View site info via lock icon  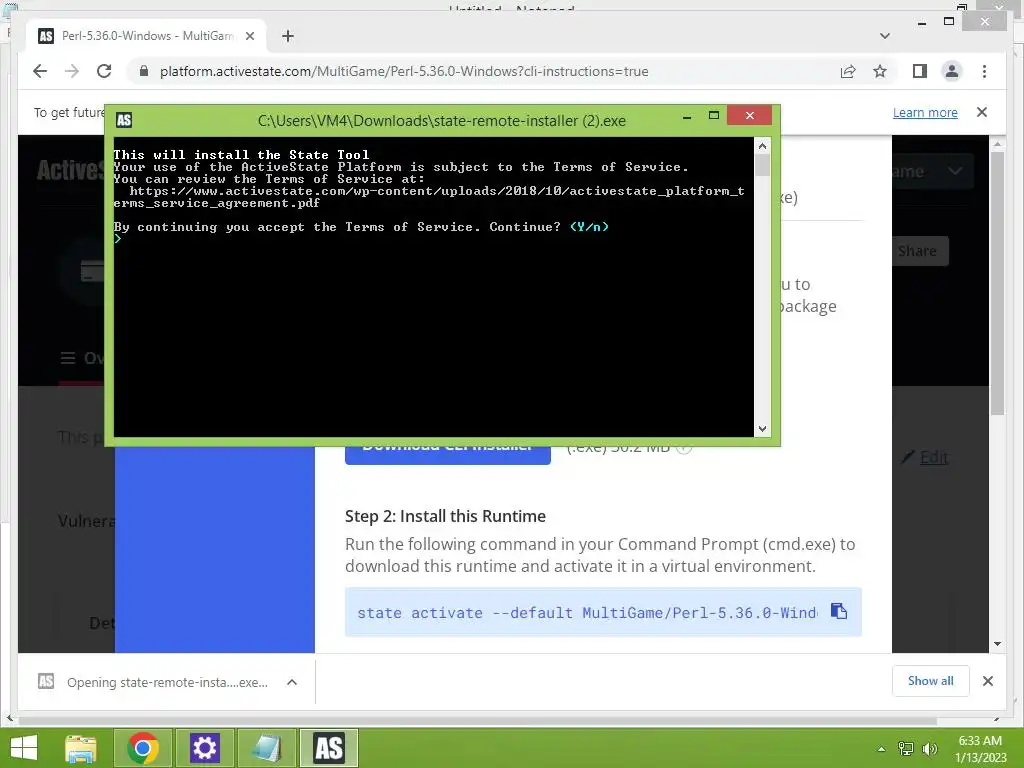pyautogui.click(x=144, y=71)
